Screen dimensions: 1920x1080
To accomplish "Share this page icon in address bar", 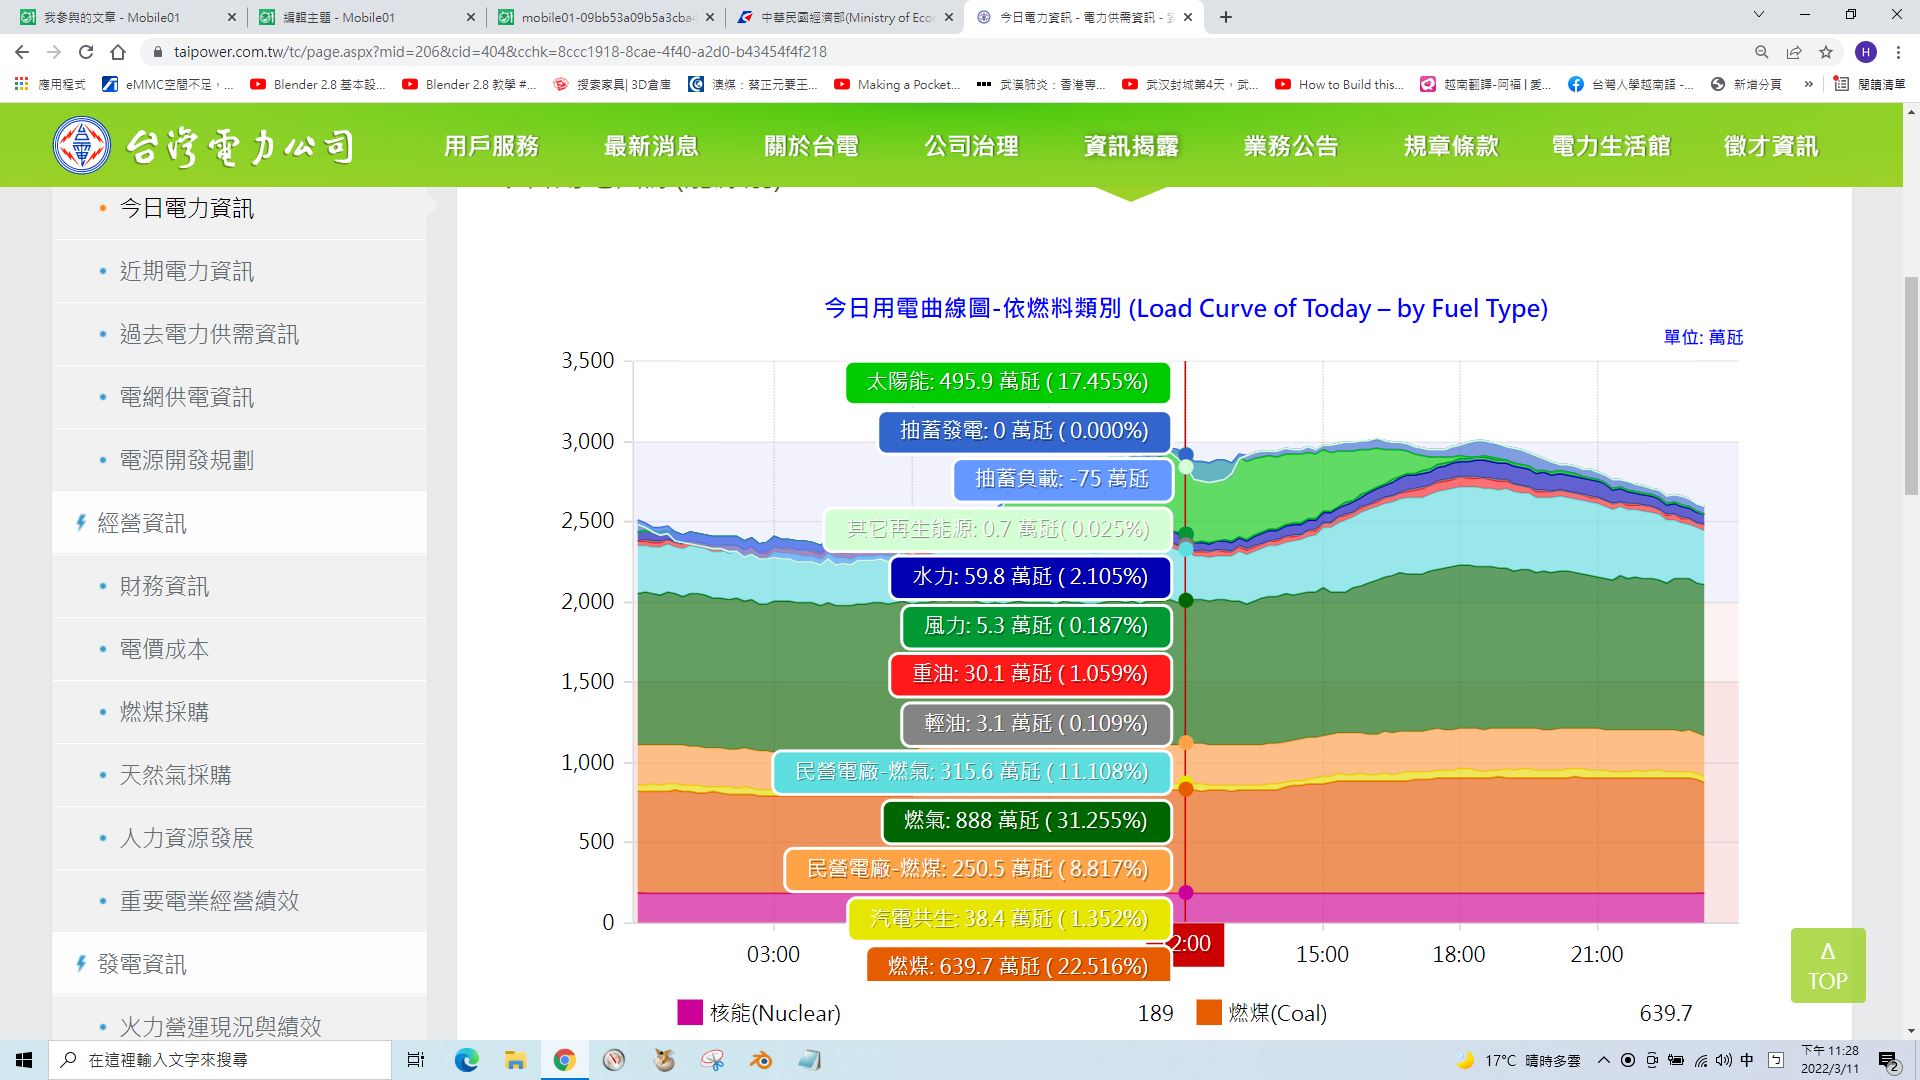I will click(x=1794, y=52).
